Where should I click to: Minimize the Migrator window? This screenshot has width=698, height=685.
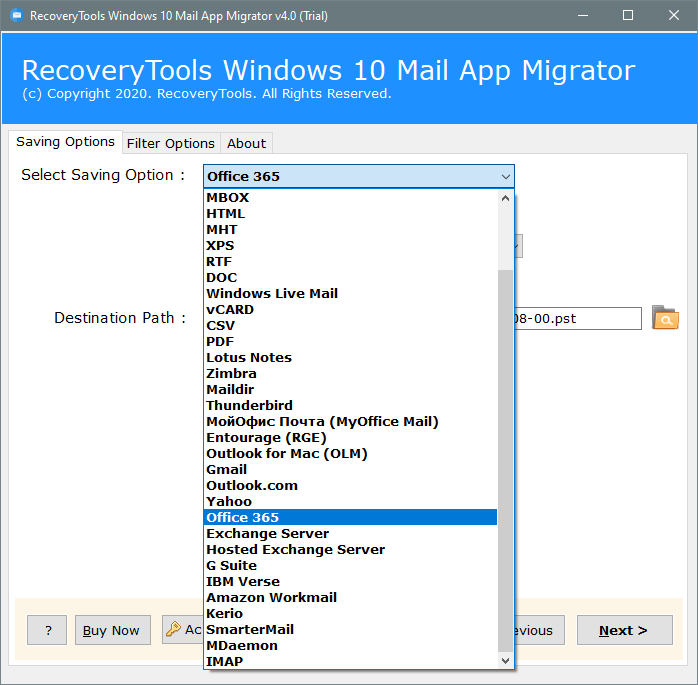coord(583,16)
